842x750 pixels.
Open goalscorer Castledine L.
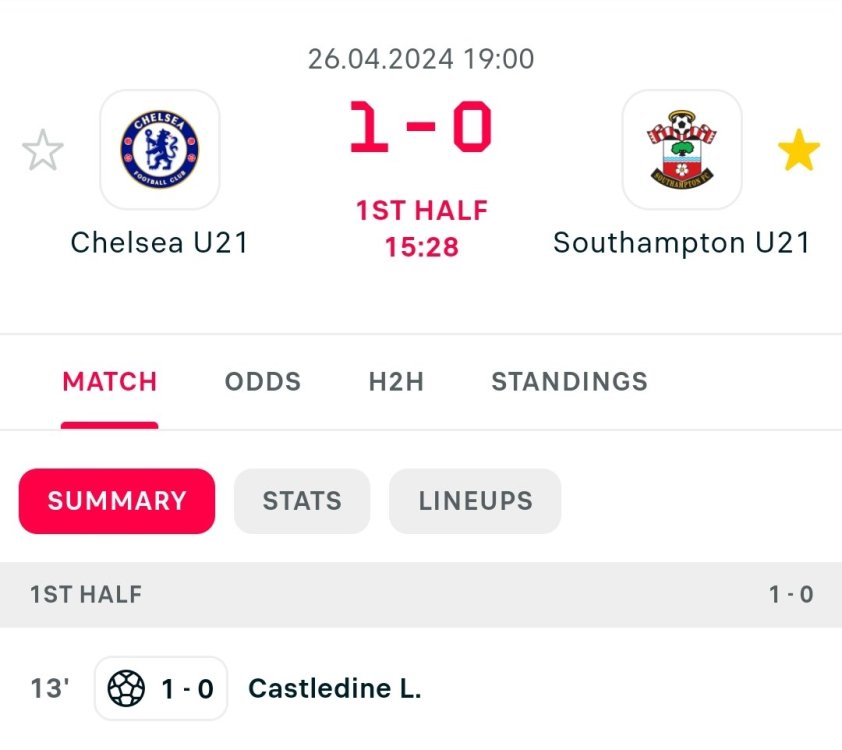coord(335,689)
